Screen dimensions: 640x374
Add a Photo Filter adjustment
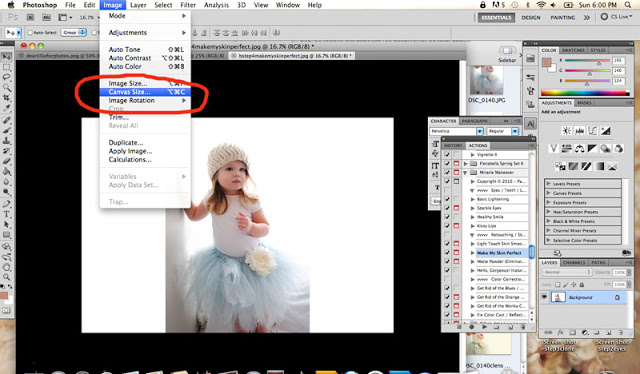(605, 149)
